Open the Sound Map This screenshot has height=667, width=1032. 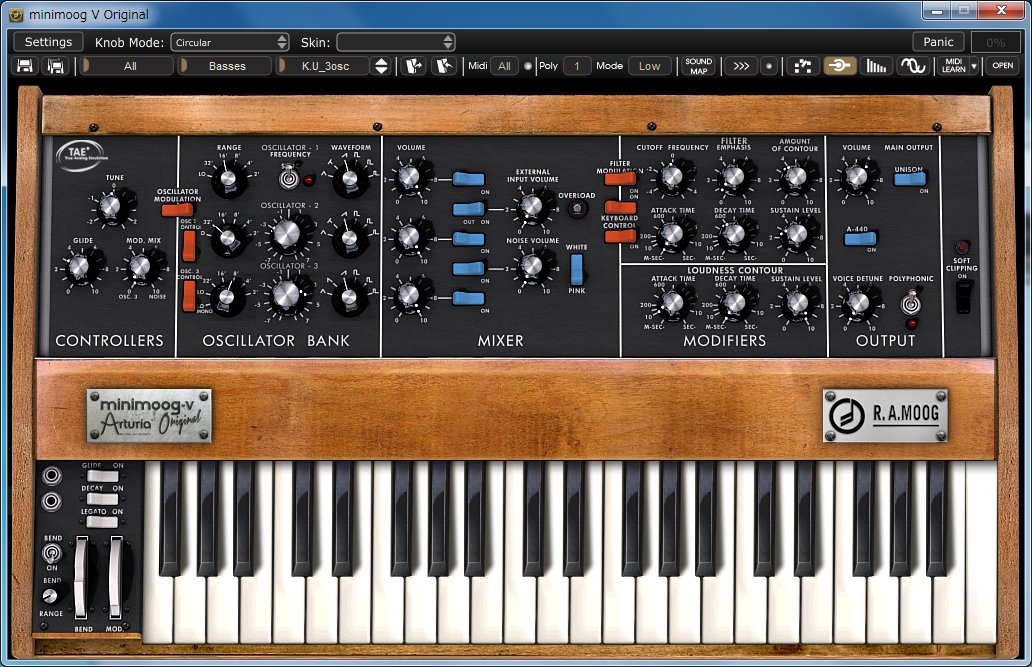point(698,66)
